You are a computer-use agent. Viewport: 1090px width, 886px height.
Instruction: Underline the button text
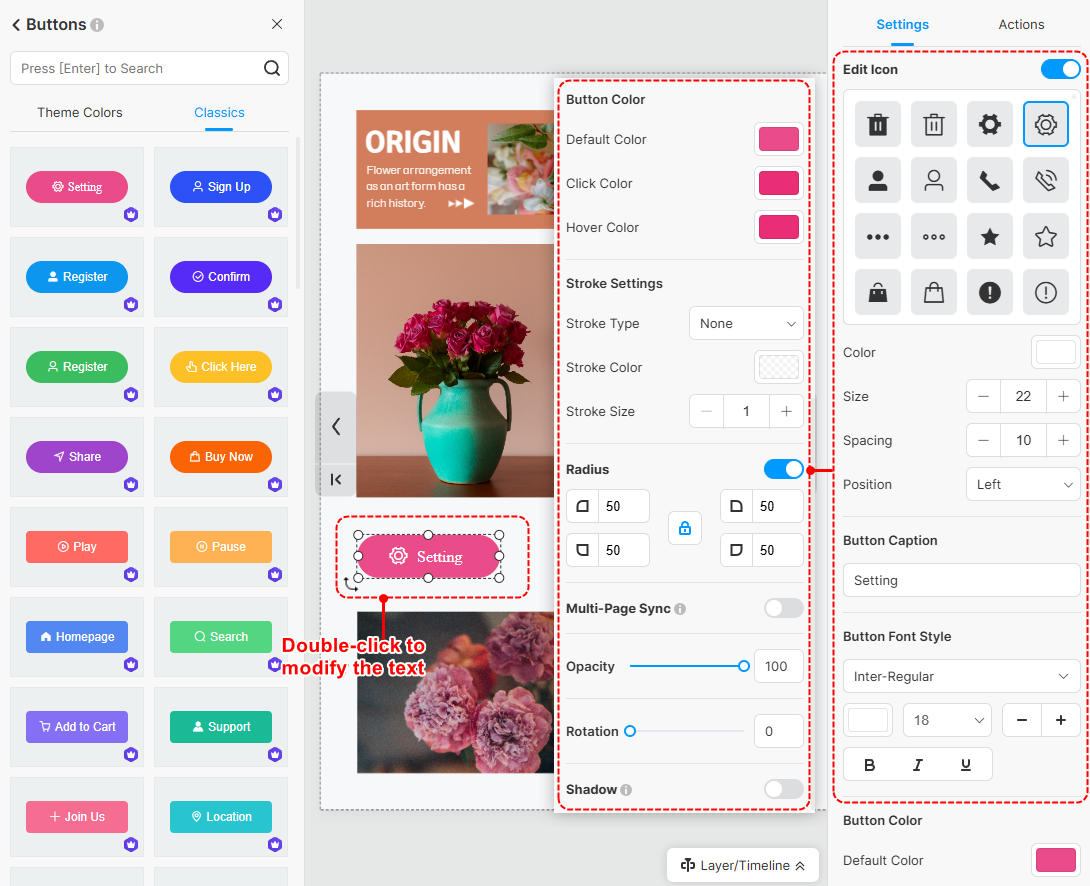click(x=966, y=765)
